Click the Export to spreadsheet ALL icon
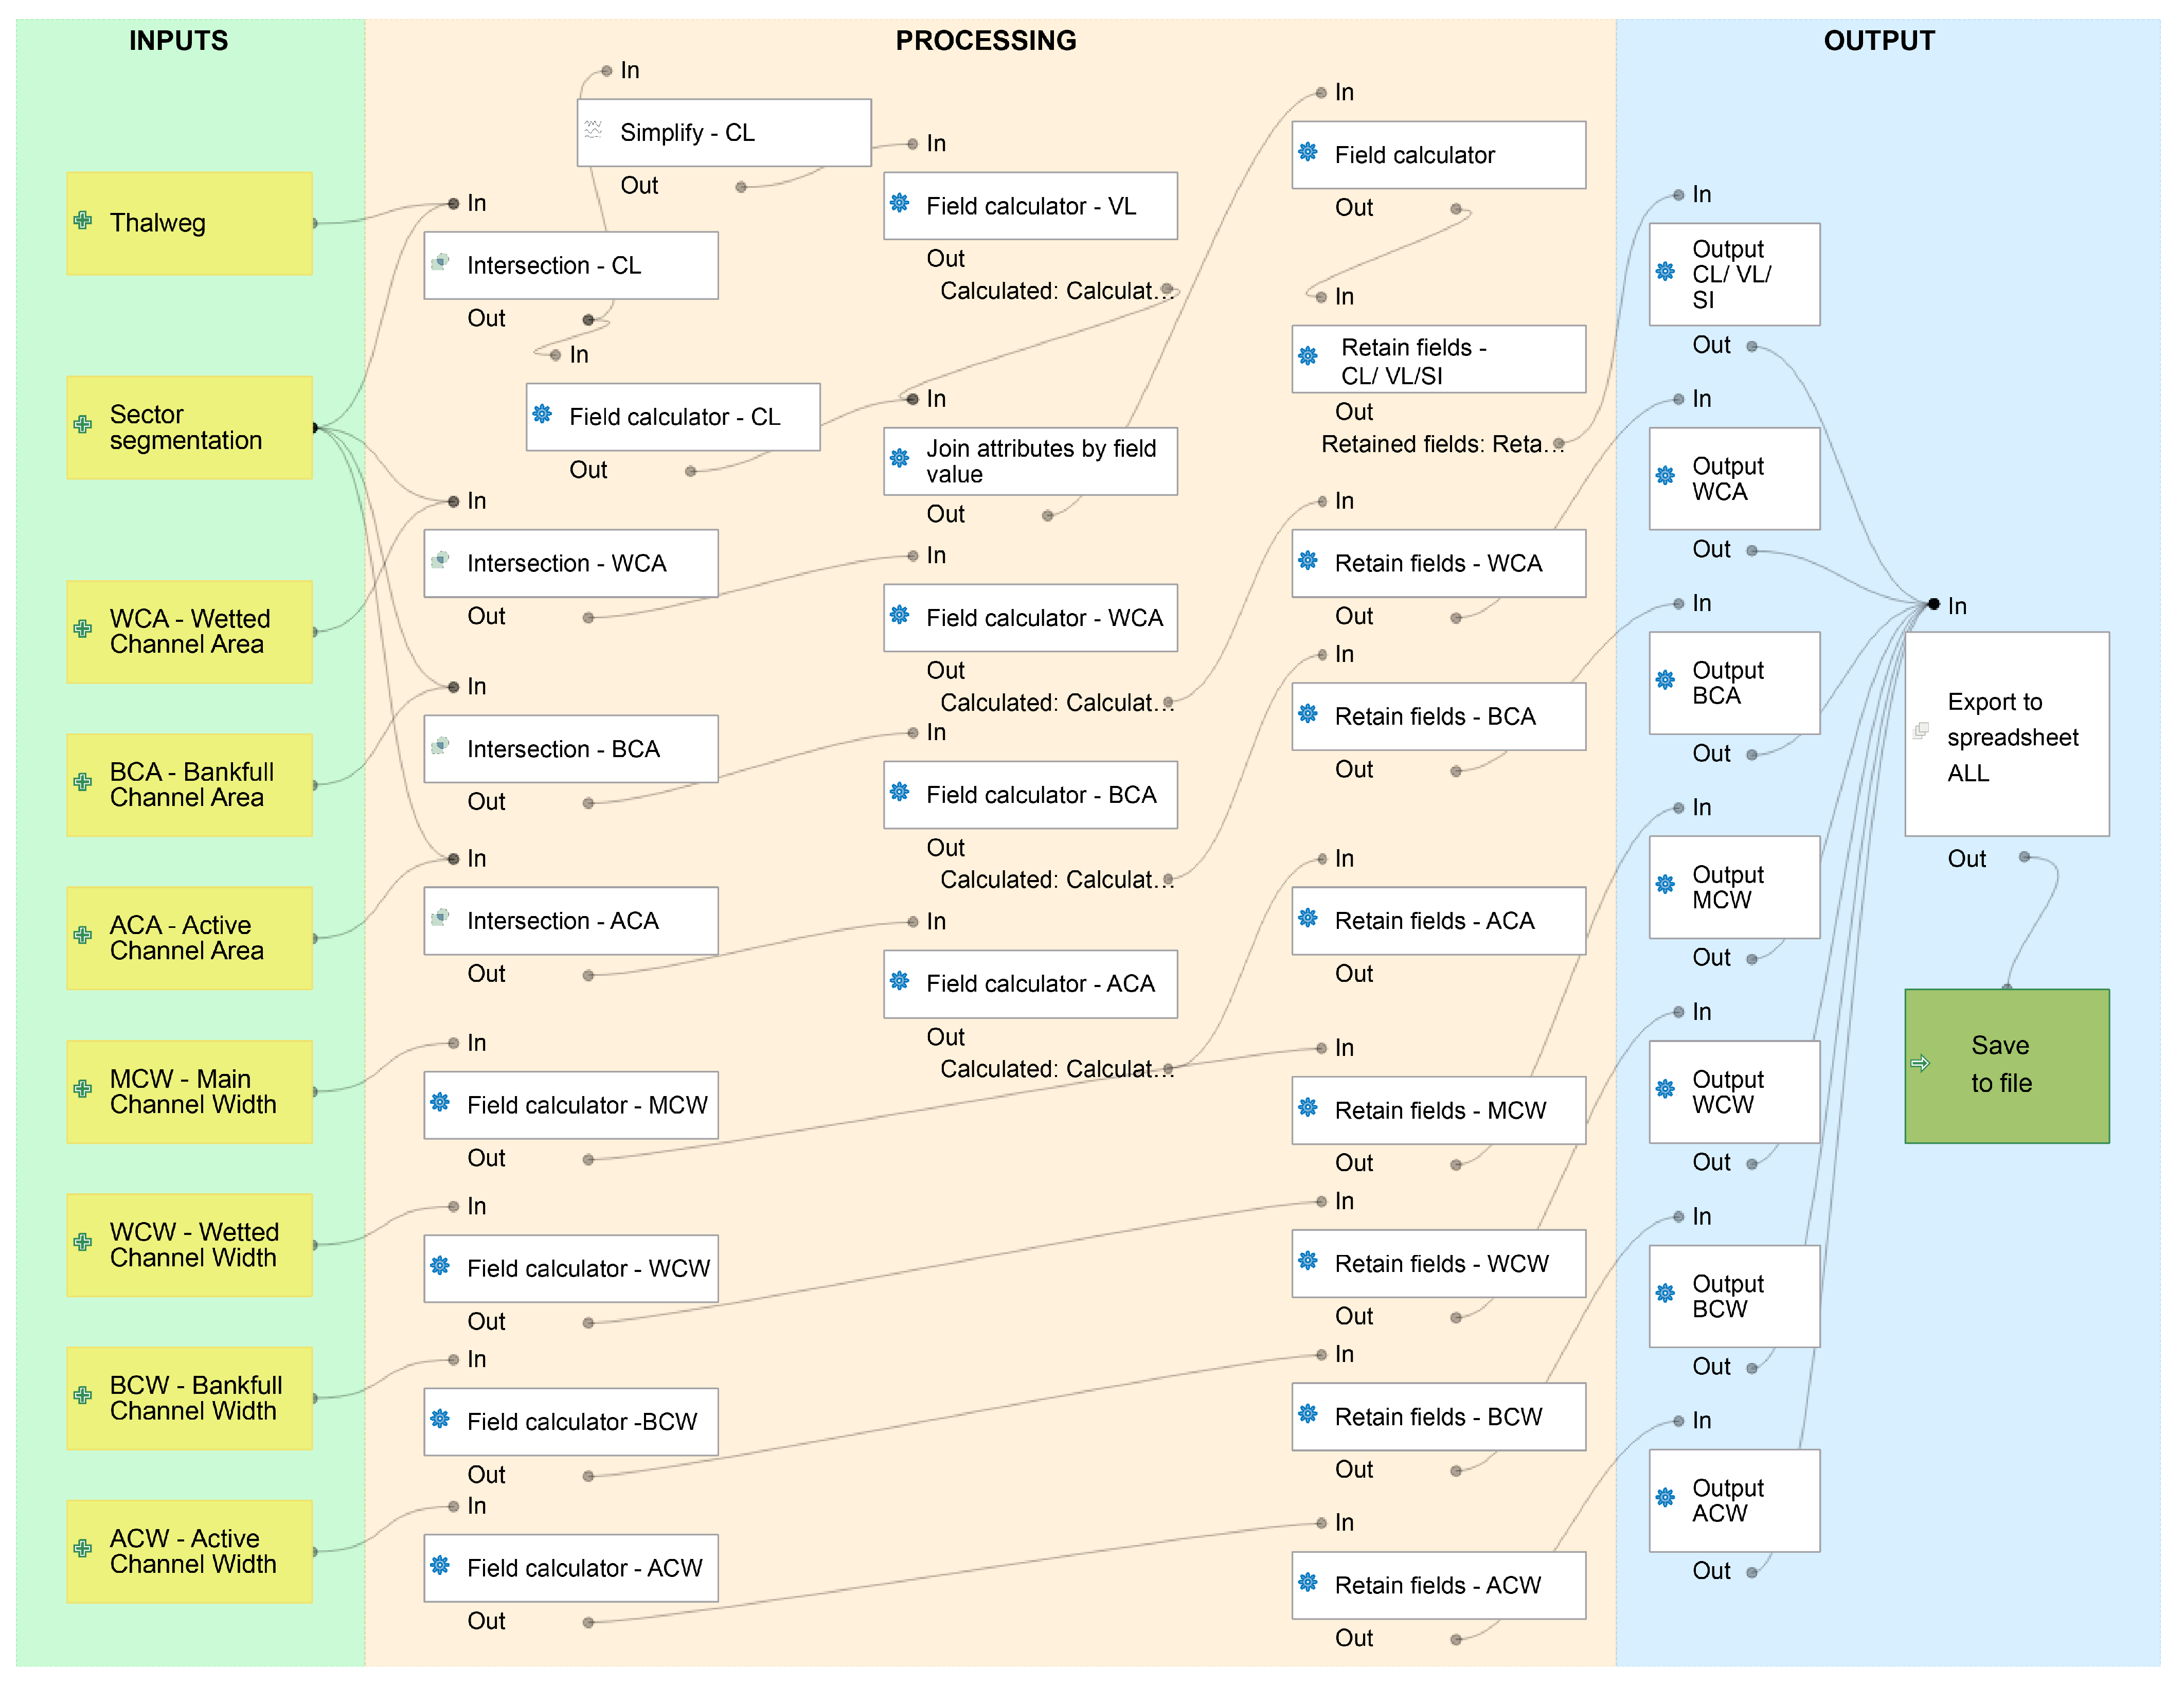2184x1686 pixels. 1920,731
